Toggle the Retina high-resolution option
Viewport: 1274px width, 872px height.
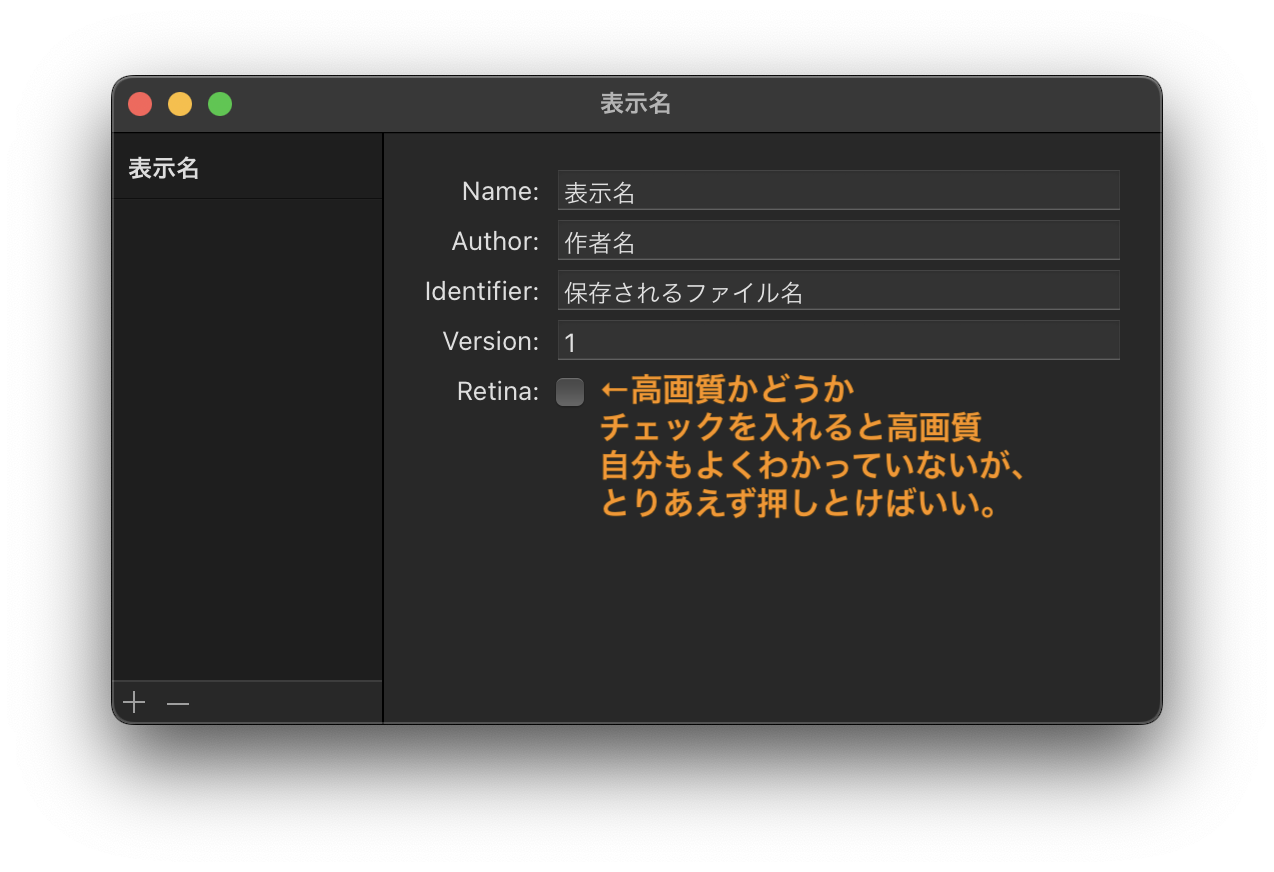click(x=570, y=392)
